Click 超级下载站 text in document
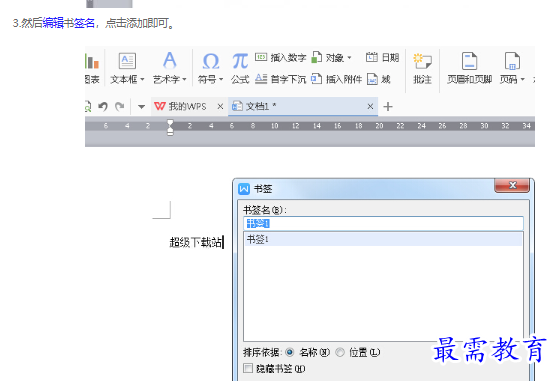This screenshot has height=381, width=555. tap(196, 243)
